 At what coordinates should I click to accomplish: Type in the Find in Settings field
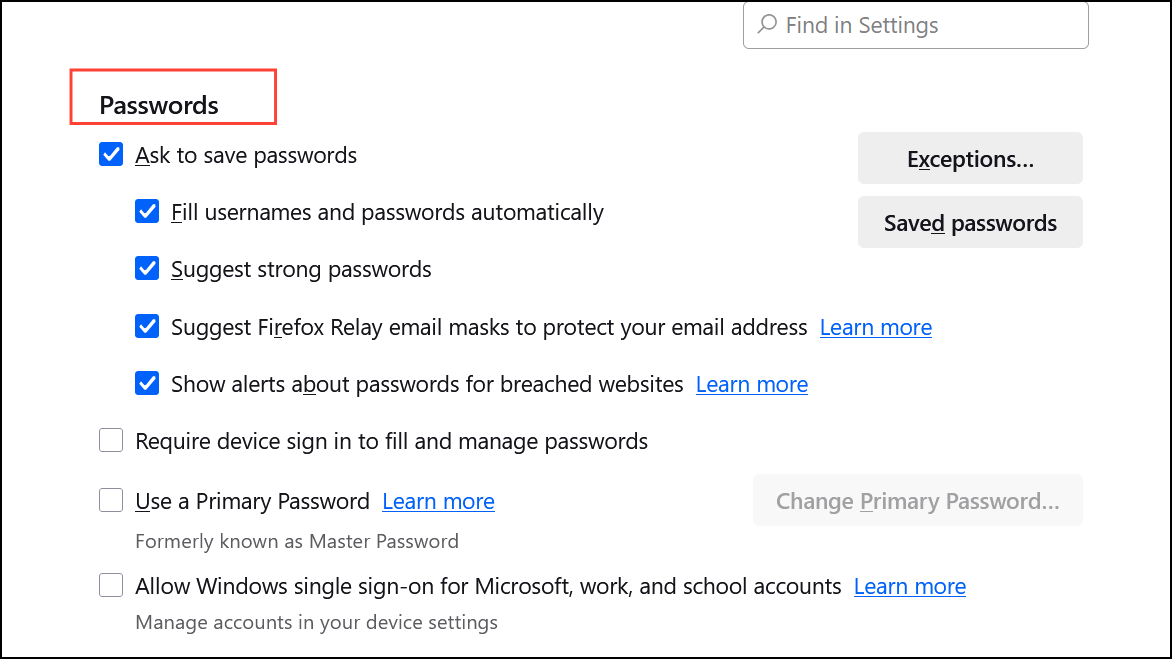930,26
